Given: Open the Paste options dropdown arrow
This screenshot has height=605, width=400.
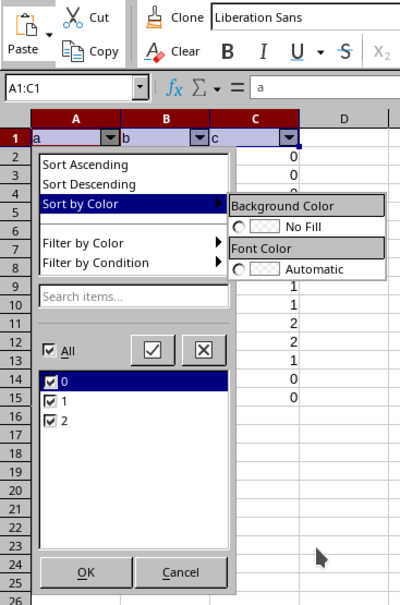Looking at the screenshot, I should pos(49,35).
